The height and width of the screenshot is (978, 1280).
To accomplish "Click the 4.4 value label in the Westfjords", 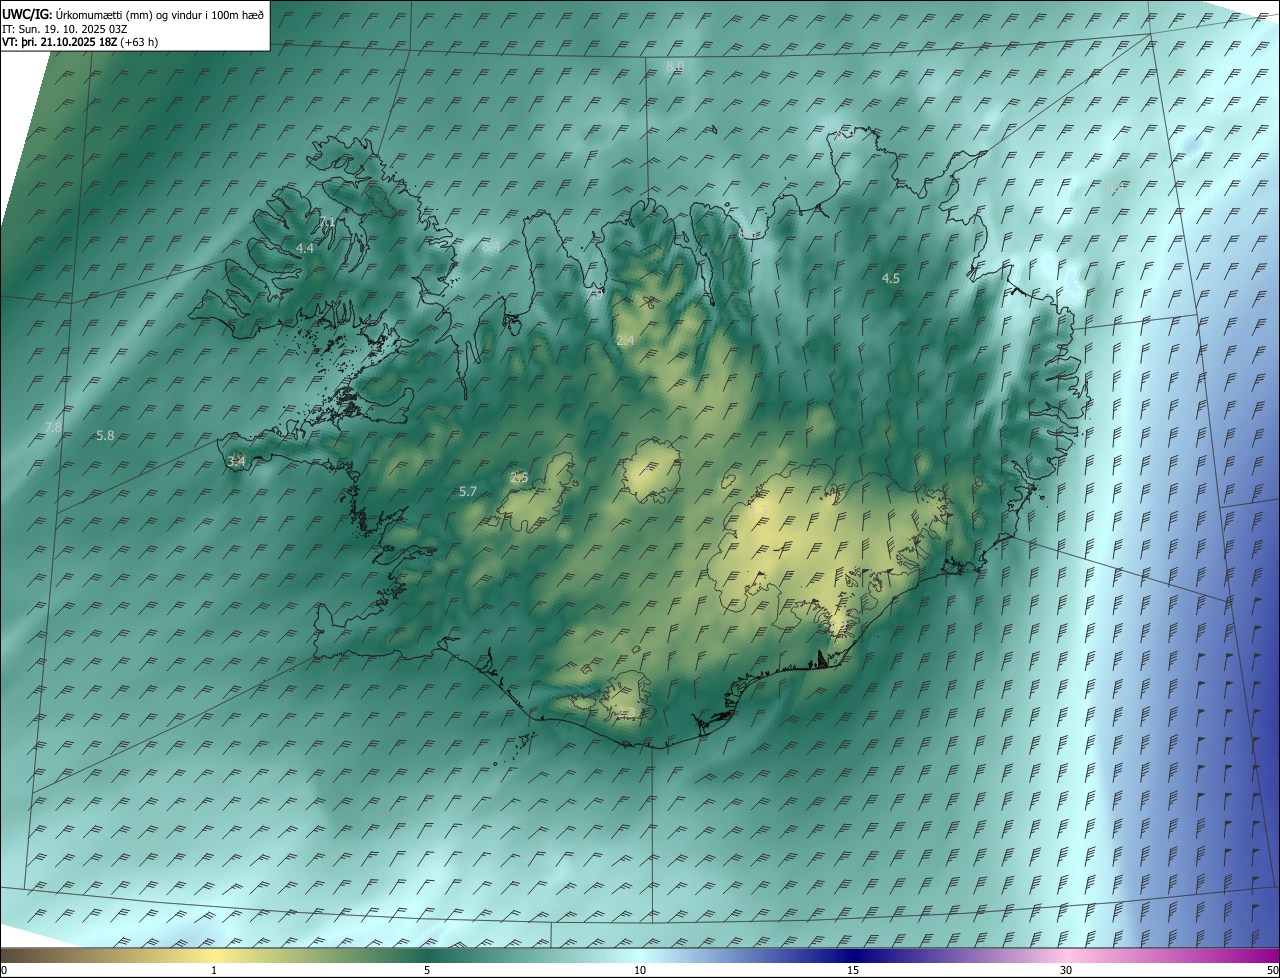I will (x=305, y=247).
